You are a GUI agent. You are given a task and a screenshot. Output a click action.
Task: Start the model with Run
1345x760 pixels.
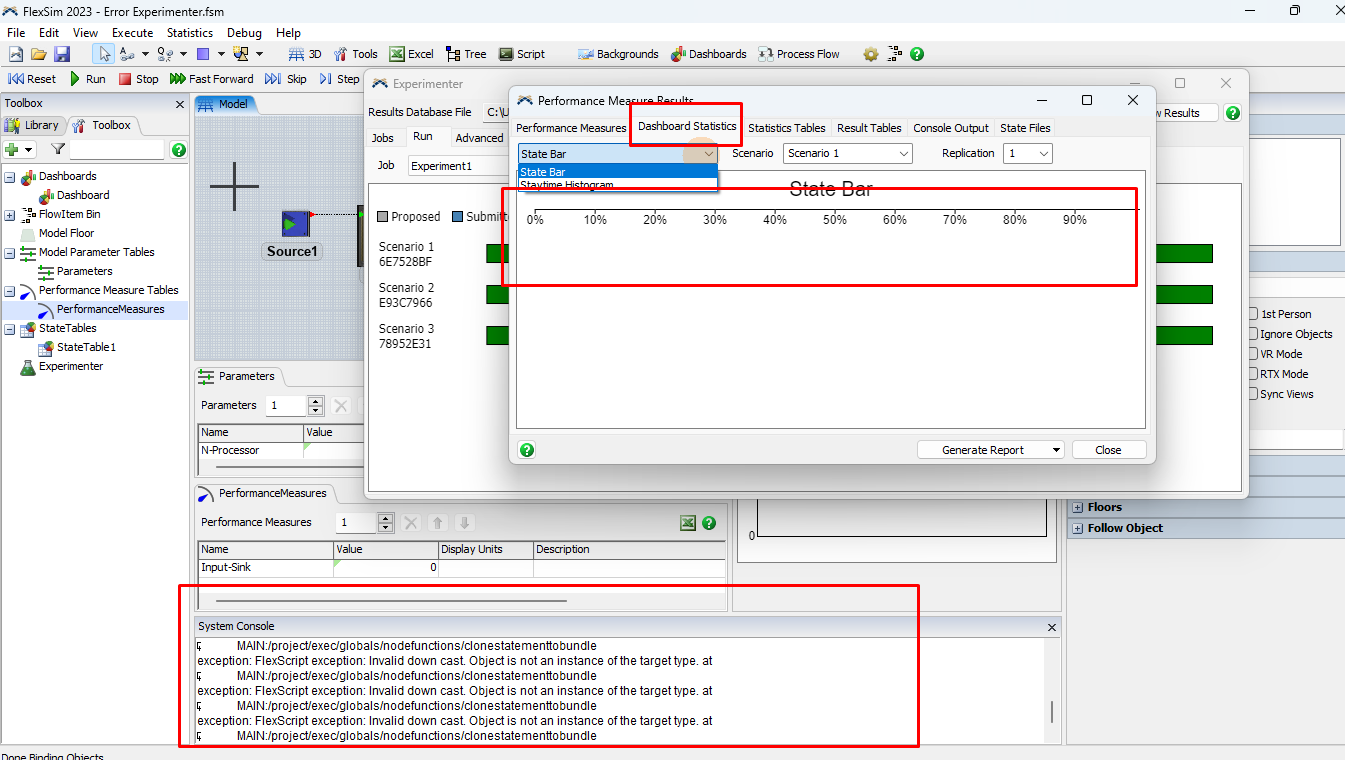coord(86,79)
